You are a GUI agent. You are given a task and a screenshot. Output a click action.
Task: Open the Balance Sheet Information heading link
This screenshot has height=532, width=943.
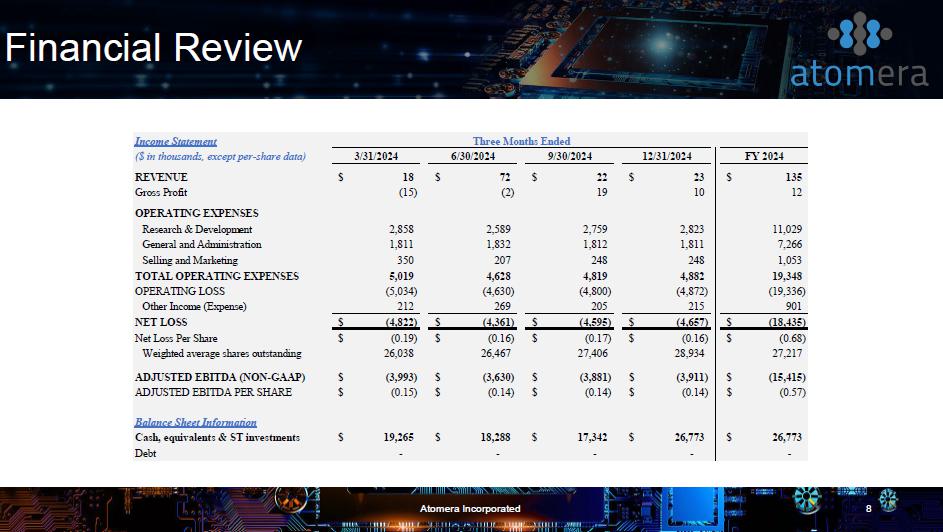click(196, 422)
